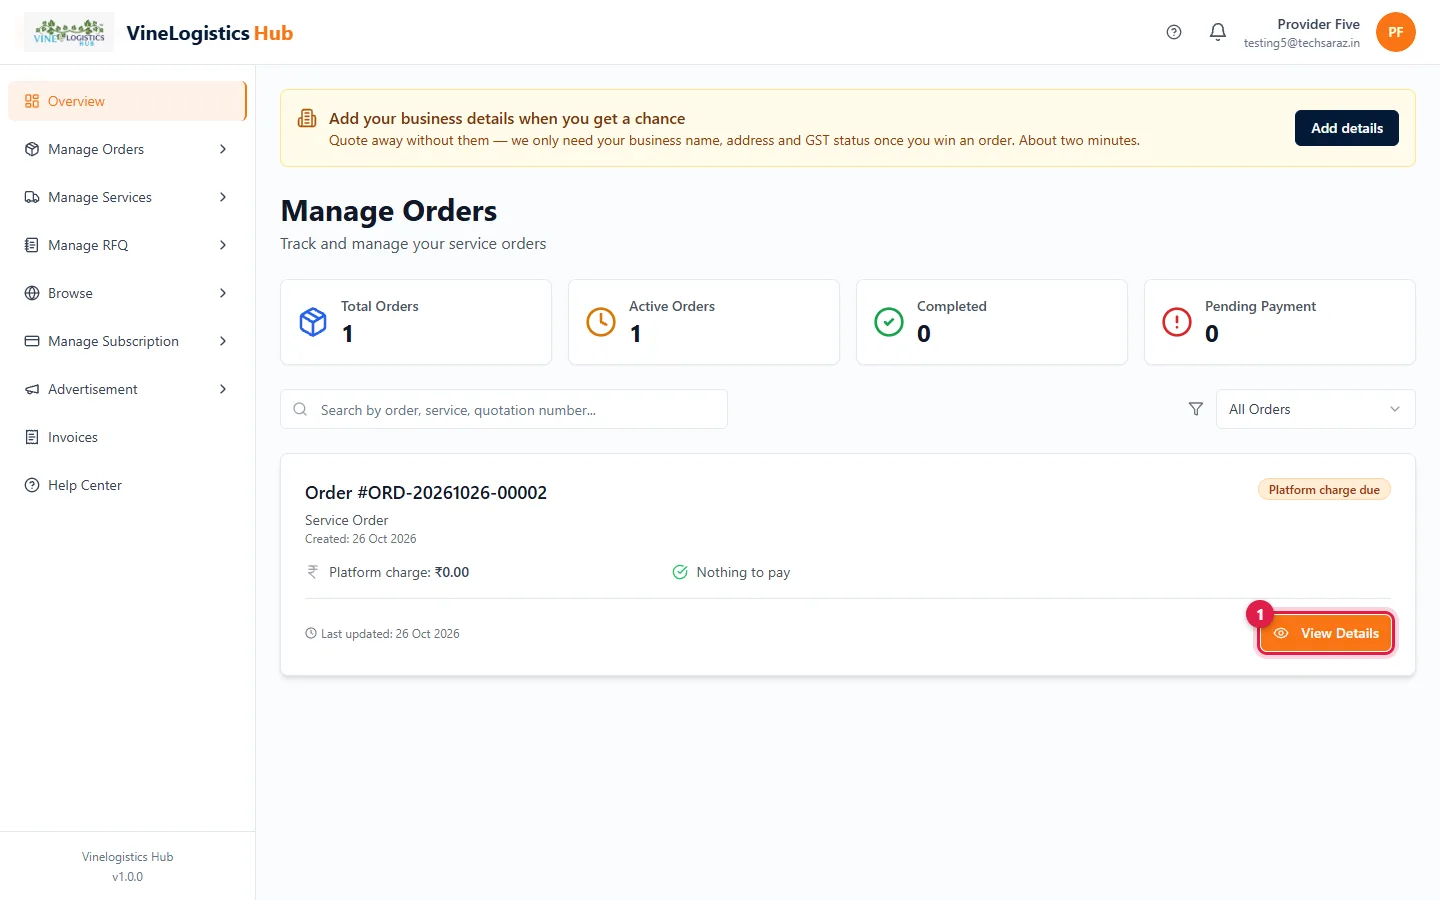Viewport: 1440px width, 900px height.
Task: Click the Active Orders clock icon
Action: click(601, 322)
